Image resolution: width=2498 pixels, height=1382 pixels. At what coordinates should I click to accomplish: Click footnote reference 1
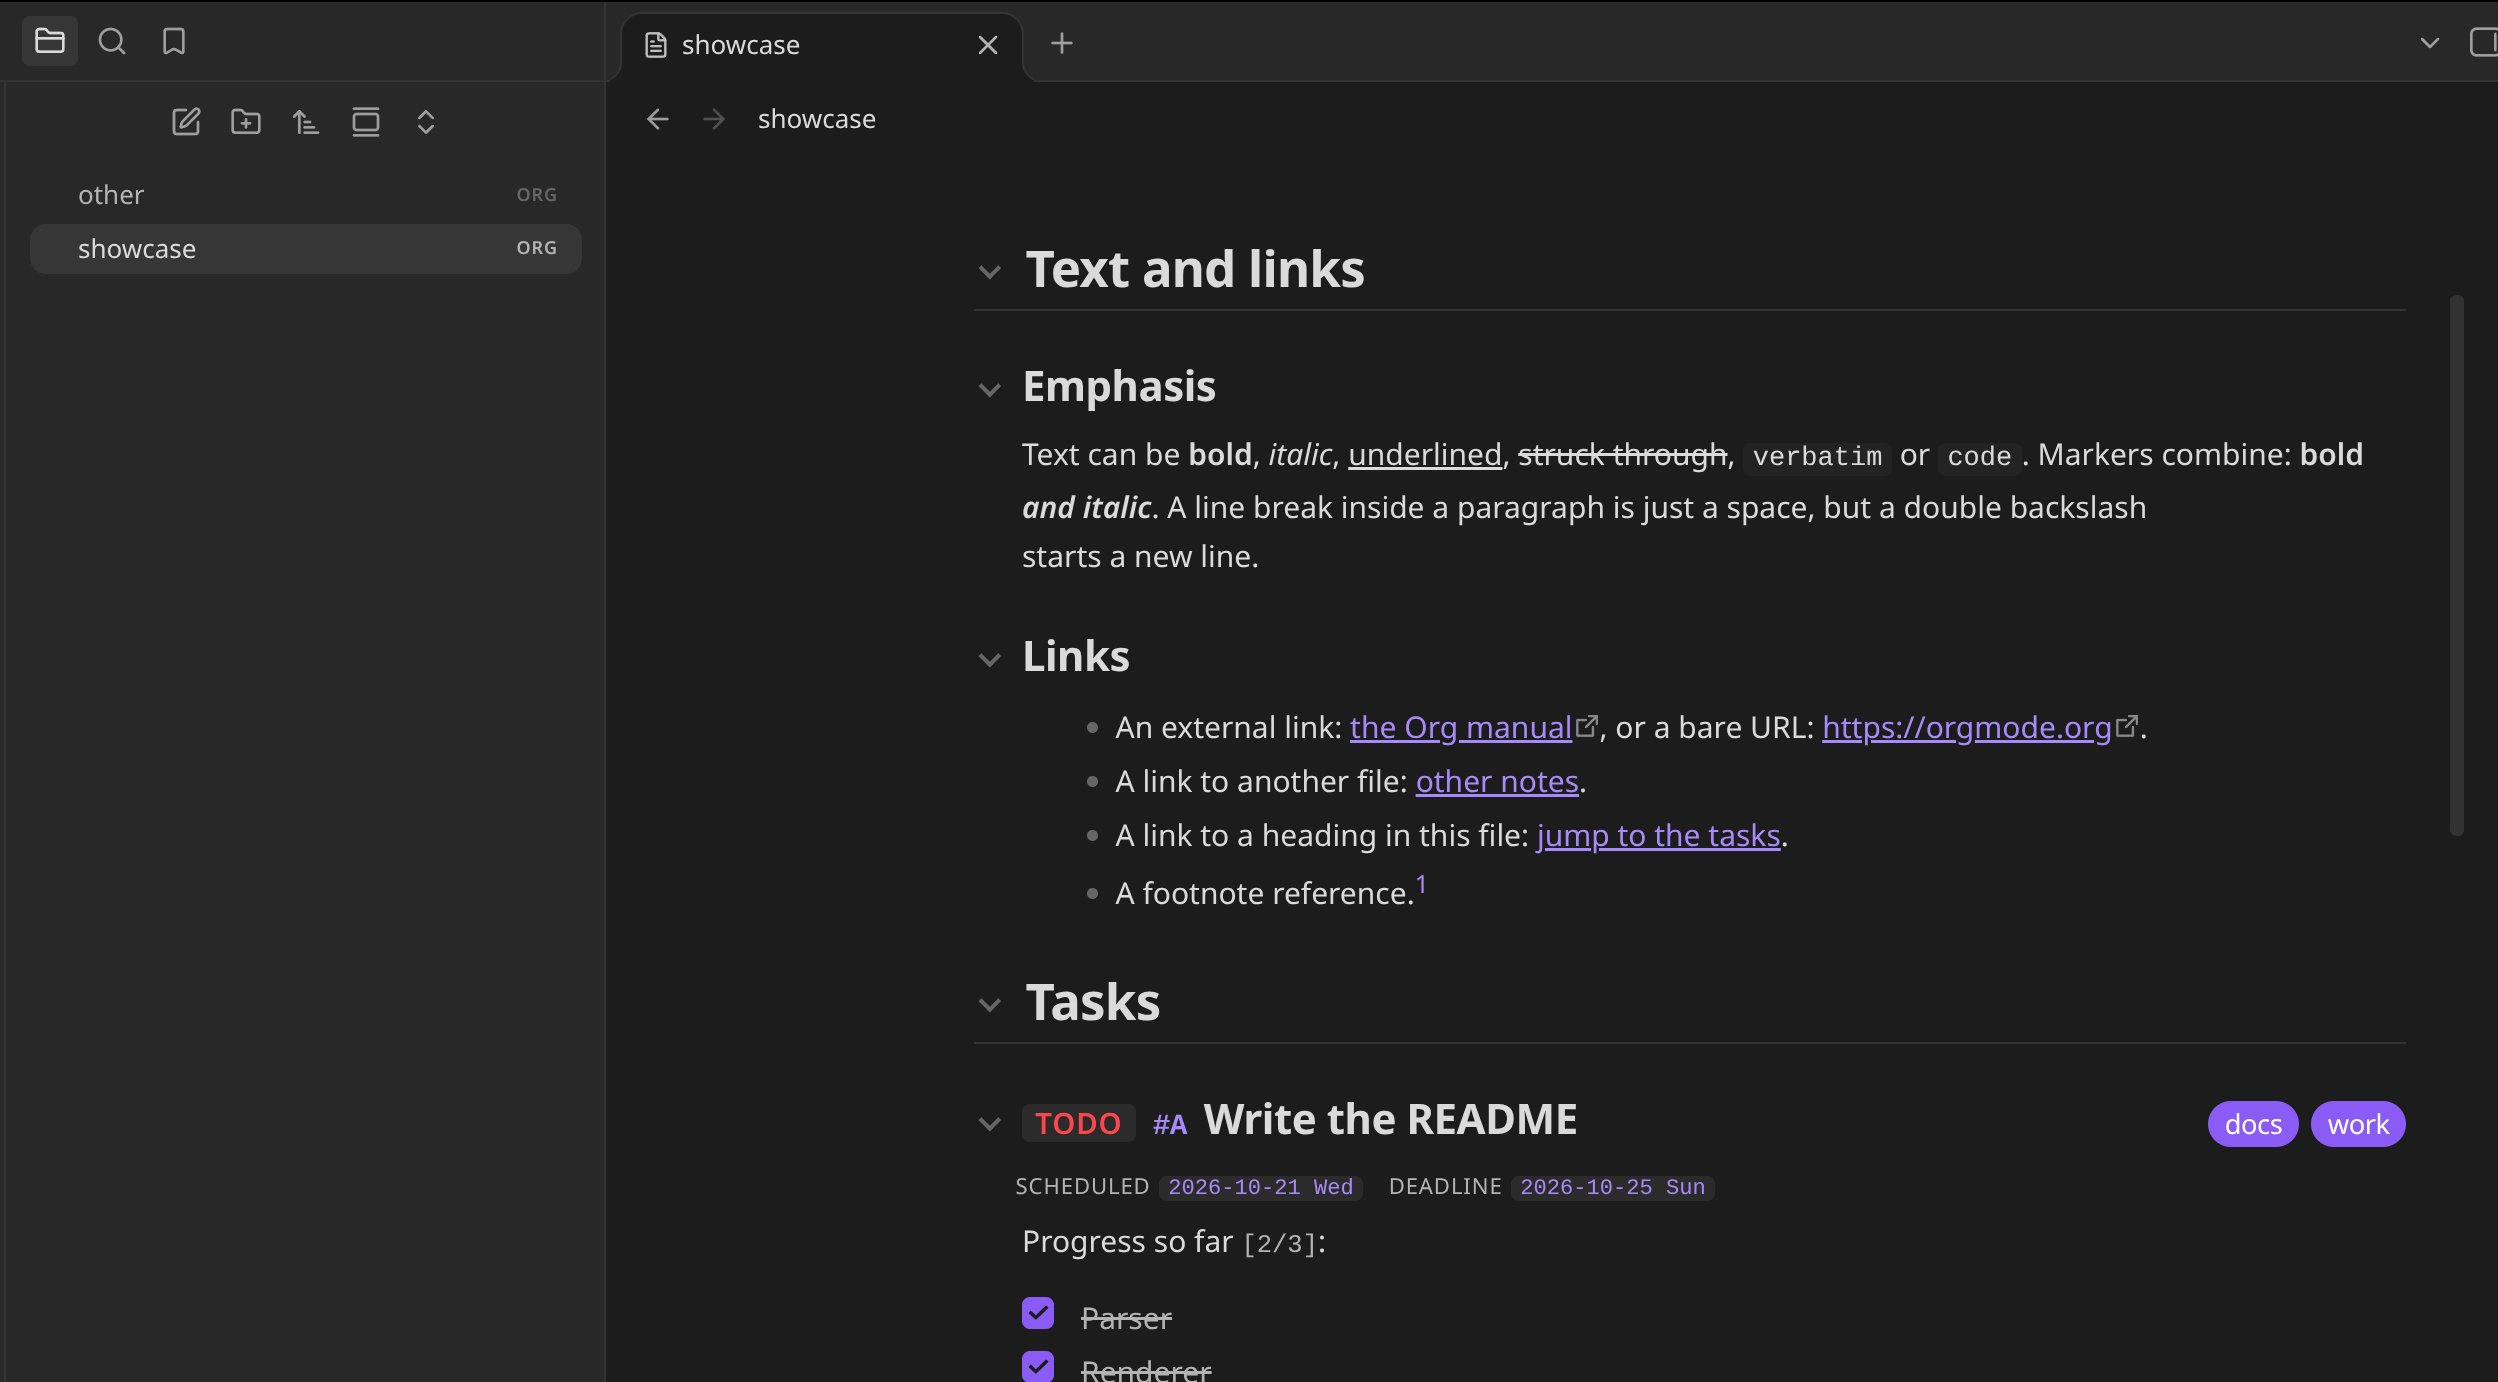click(x=1421, y=884)
